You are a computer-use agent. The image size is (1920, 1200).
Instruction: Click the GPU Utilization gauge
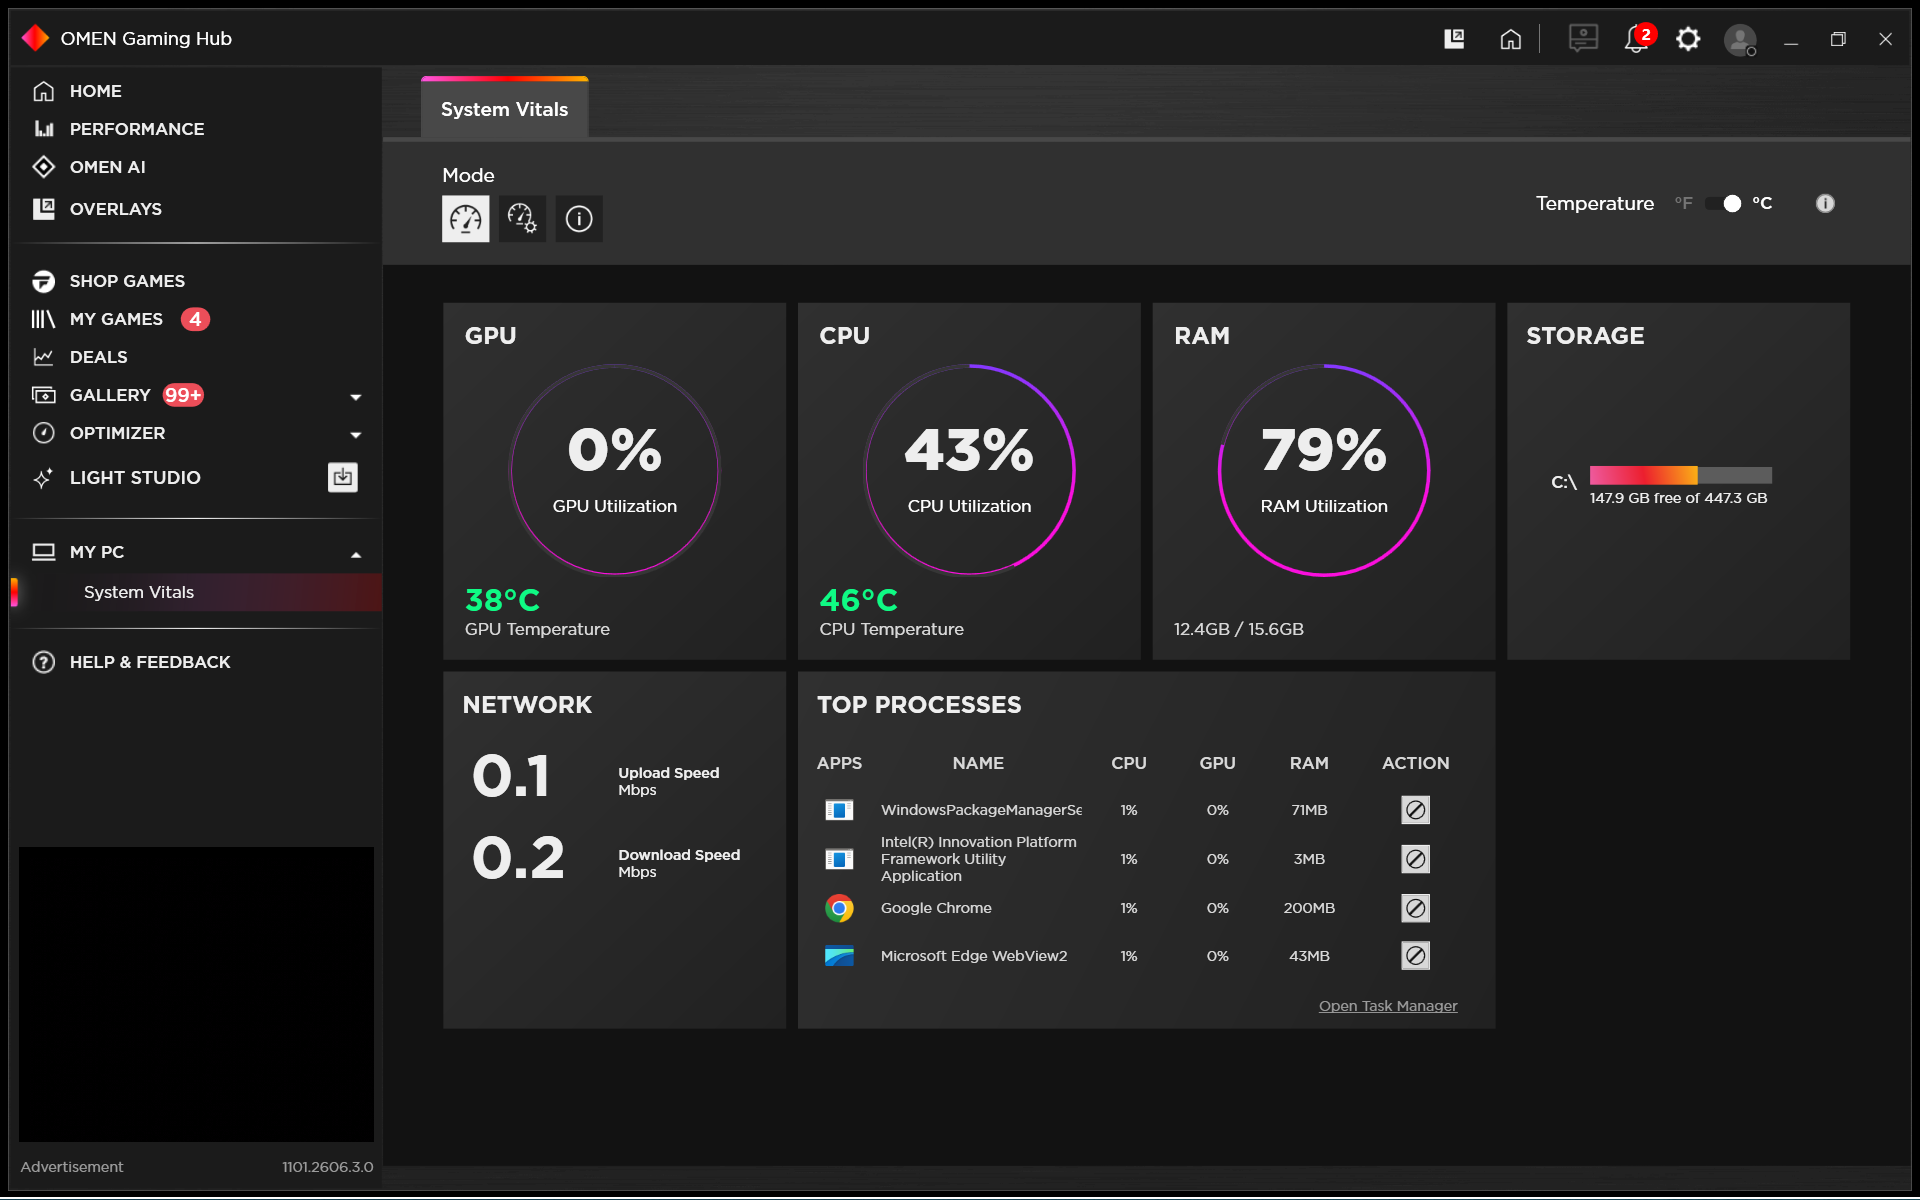pos(615,470)
